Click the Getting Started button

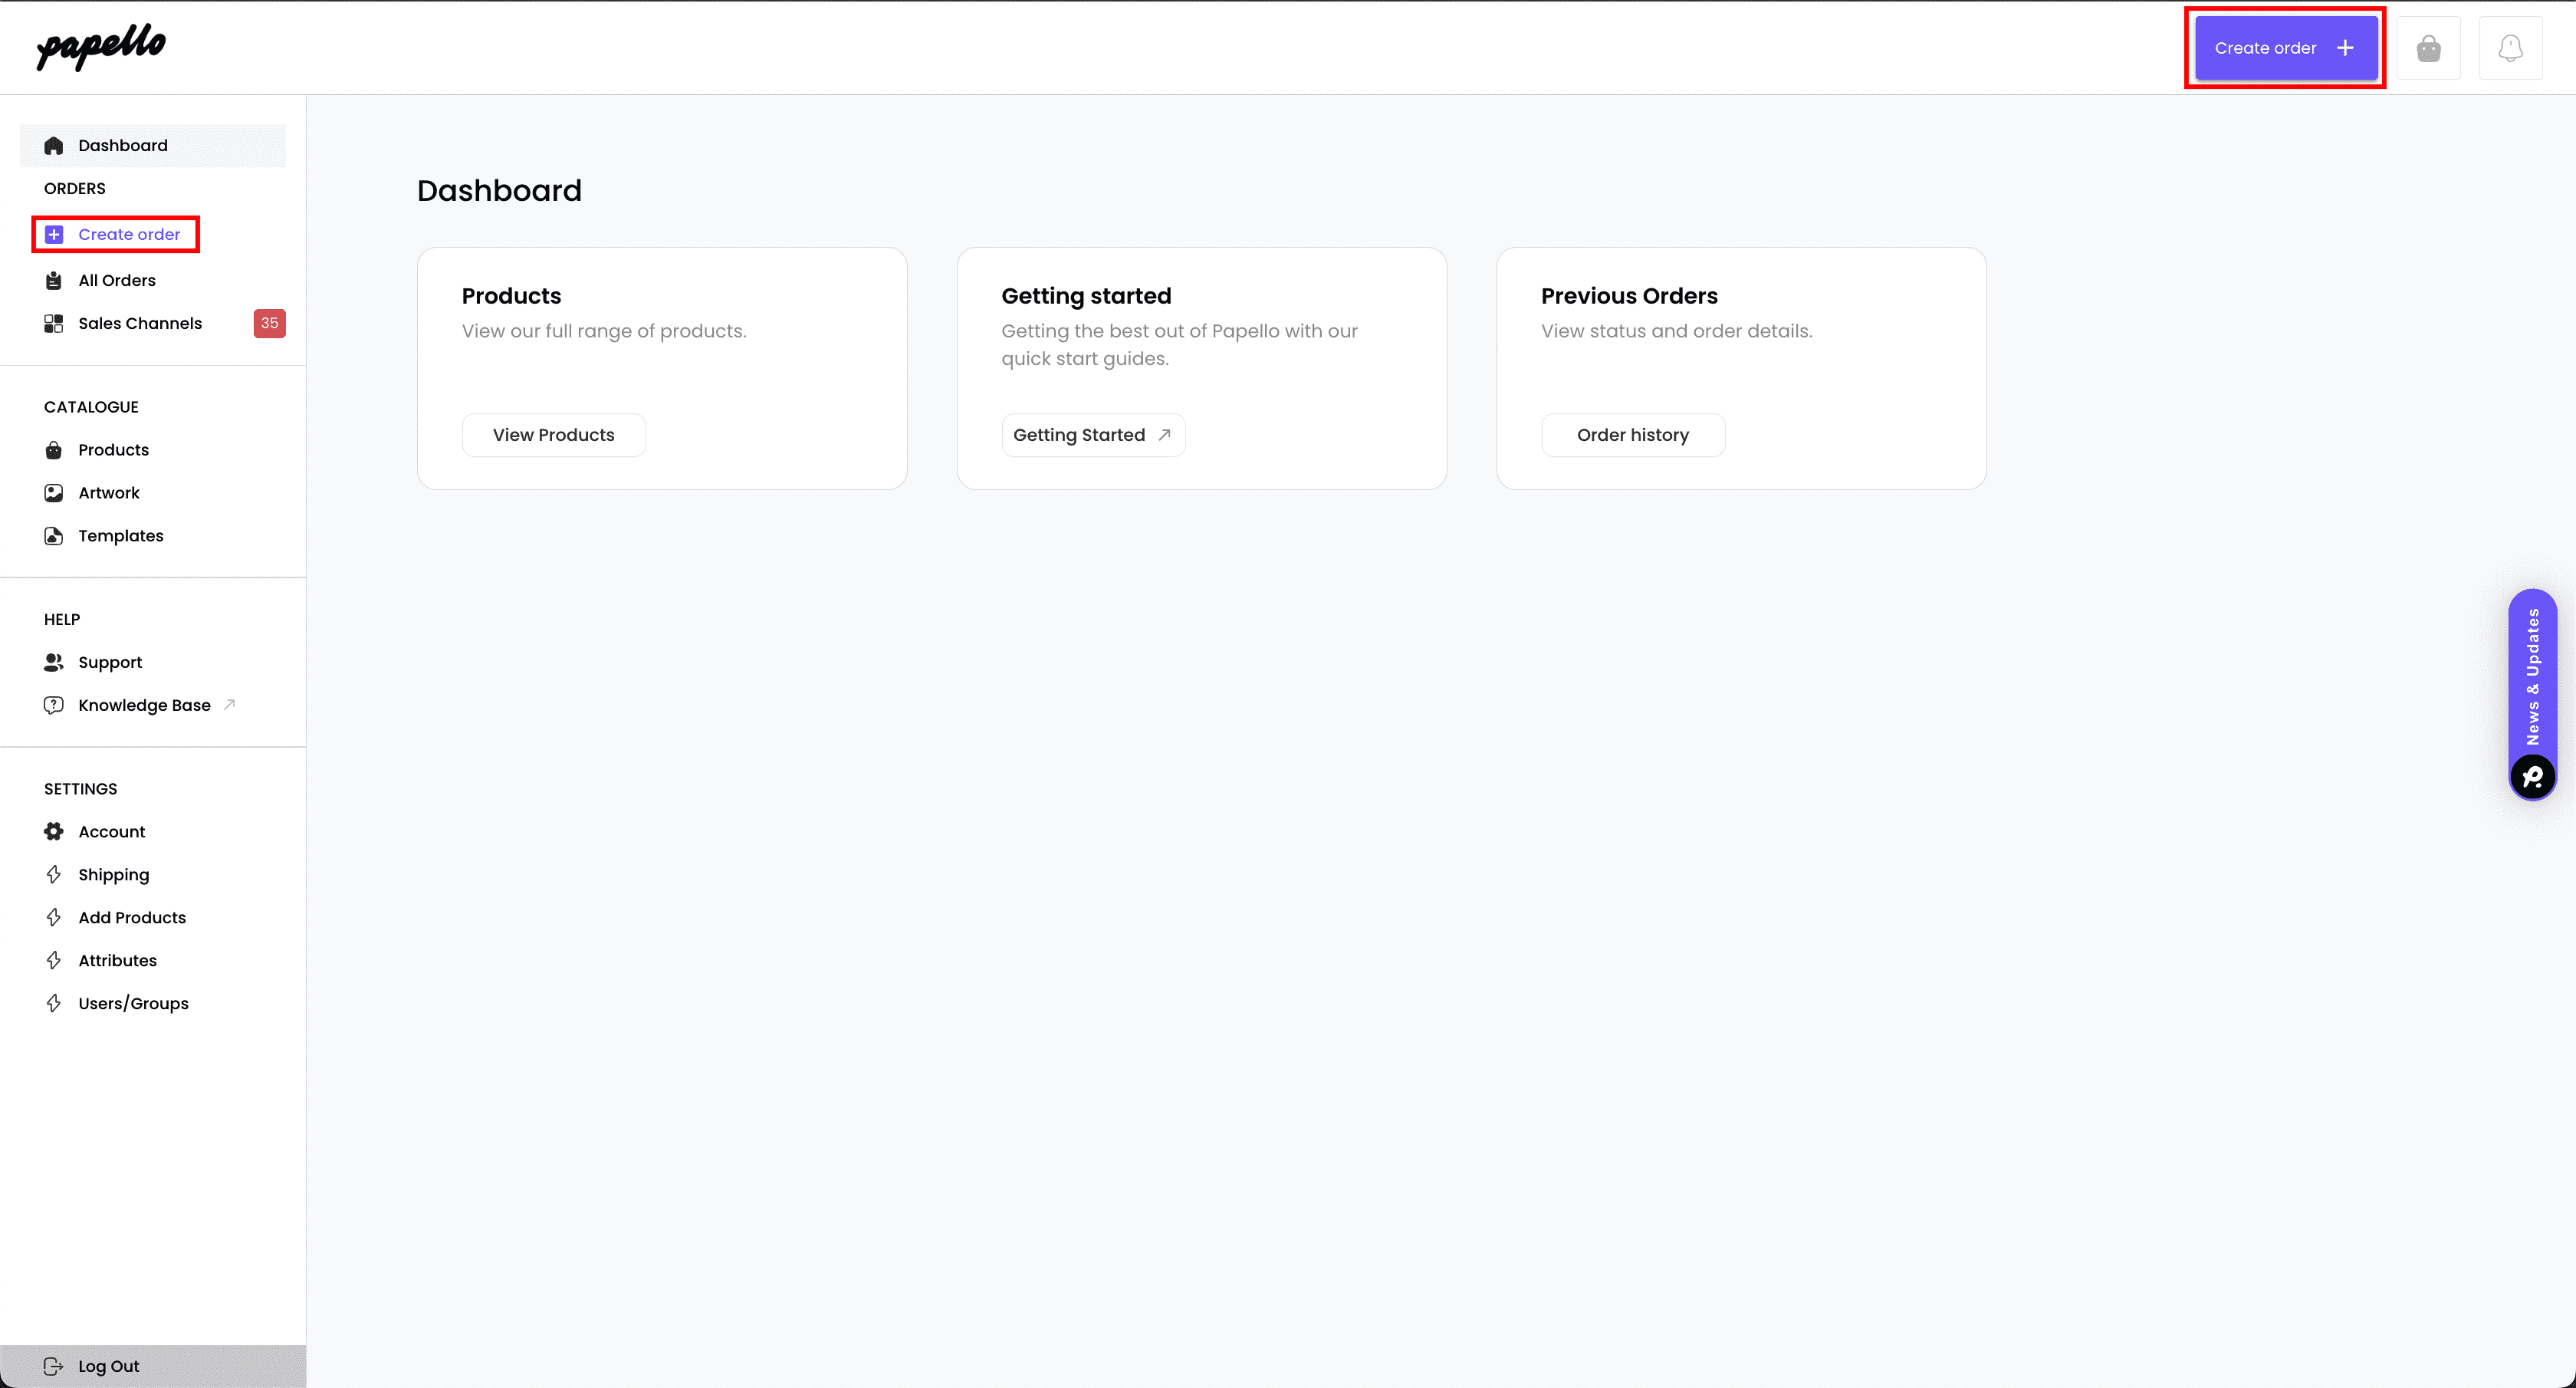1094,435
